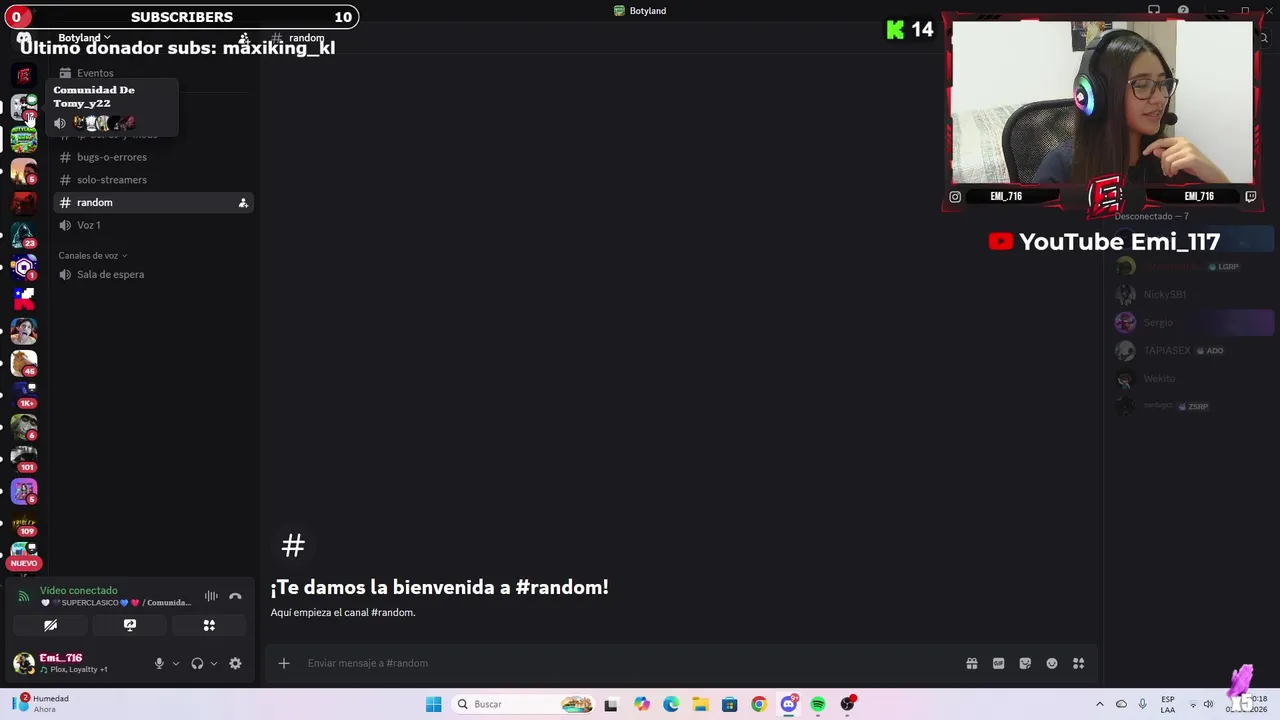This screenshot has width=1280, height=720.
Task: Send a gift using the gift icon
Action: pyautogui.click(x=971, y=663)
